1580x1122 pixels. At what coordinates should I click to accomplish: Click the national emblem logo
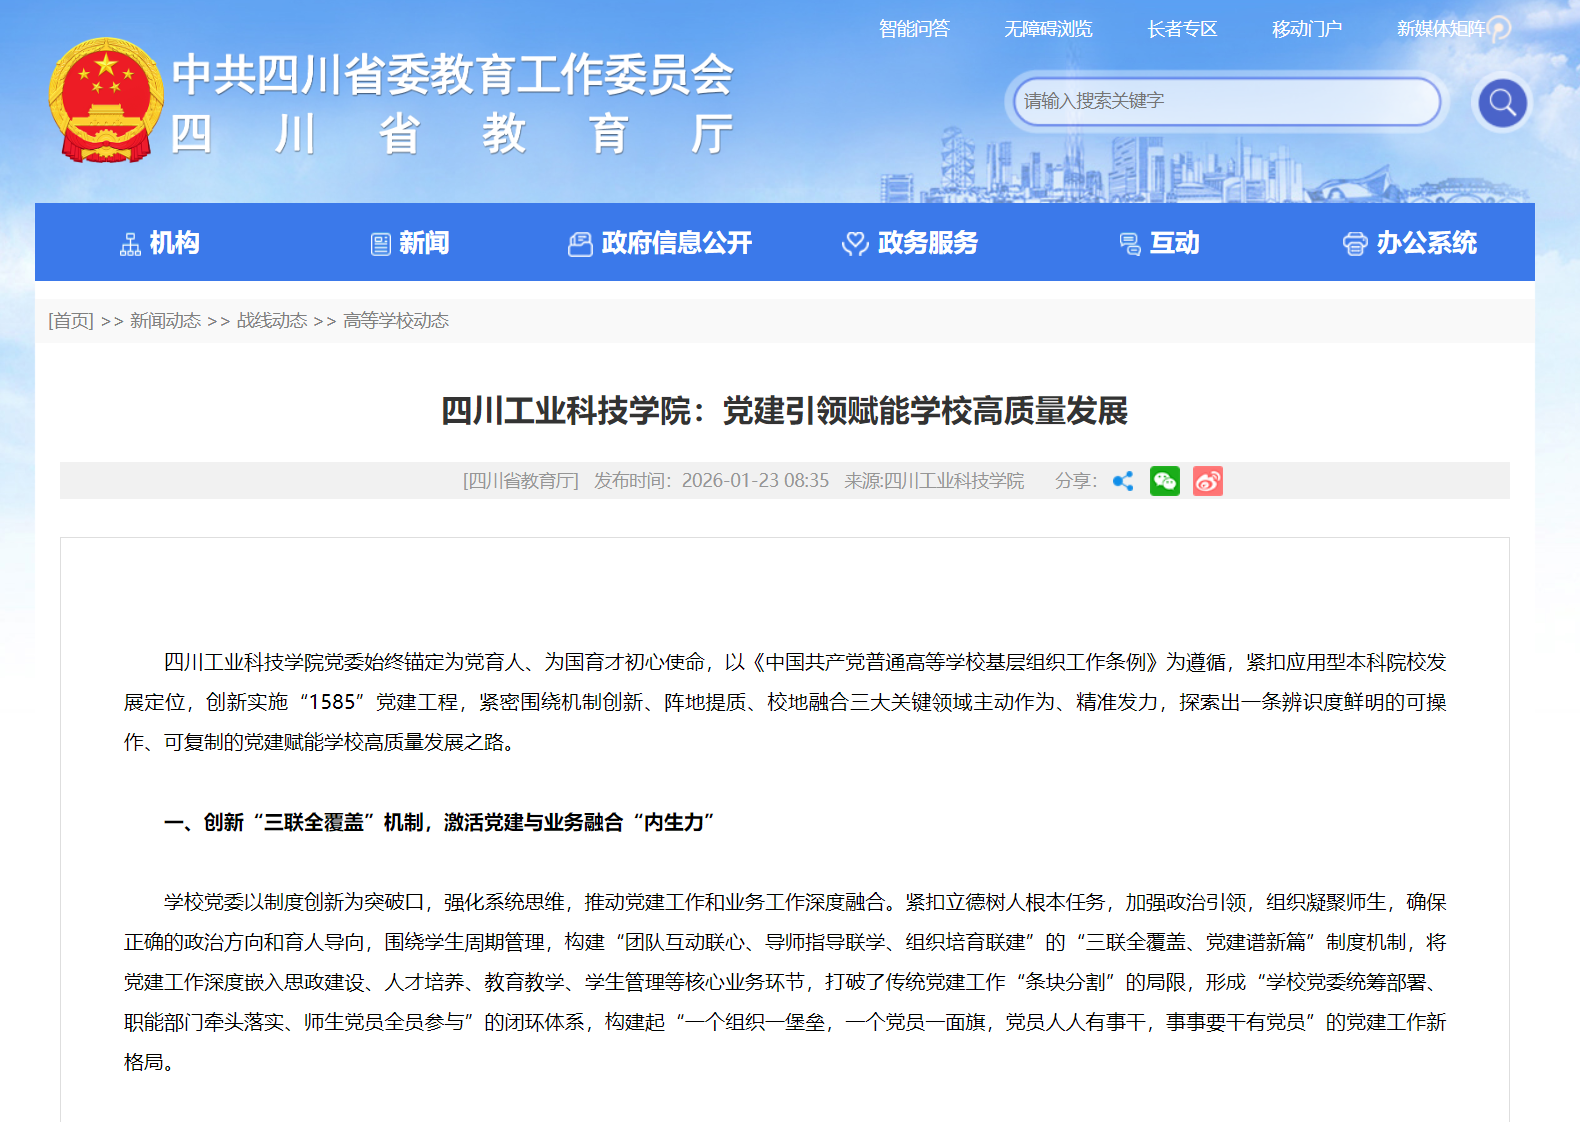(x=106, y=100)
